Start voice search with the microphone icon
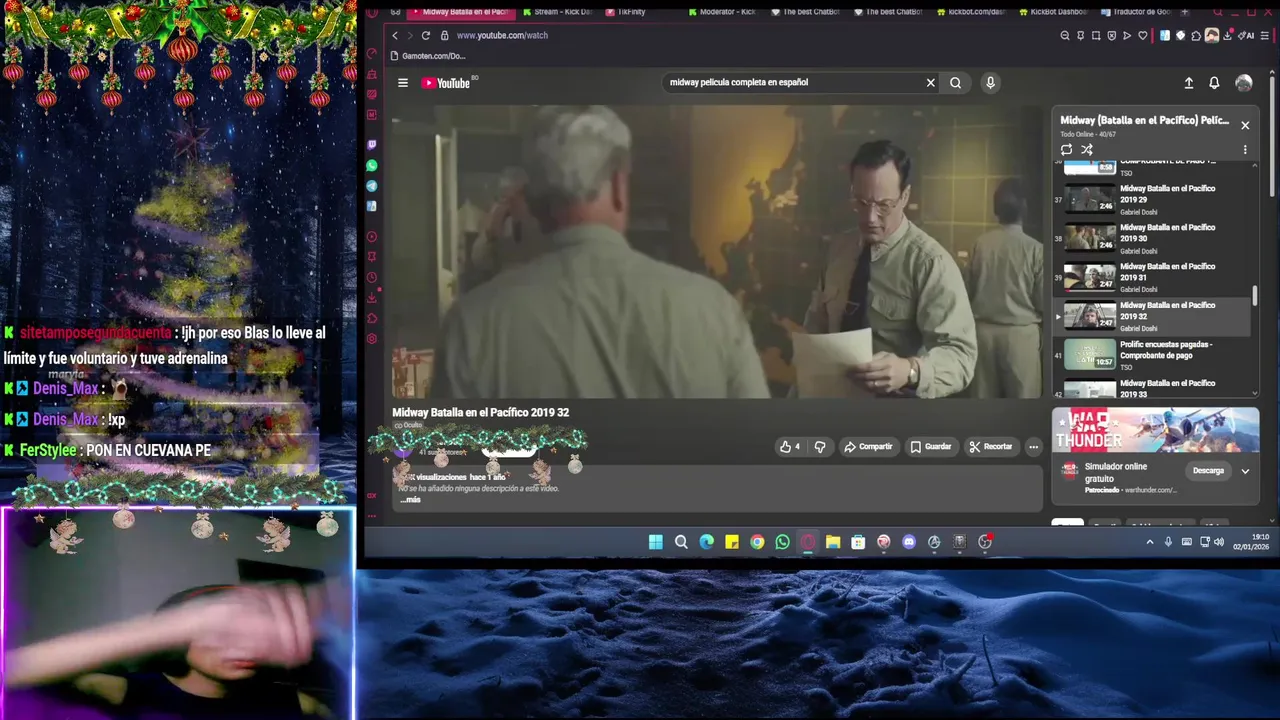This screenshot has height=720, width=1280. coord(990,83)
